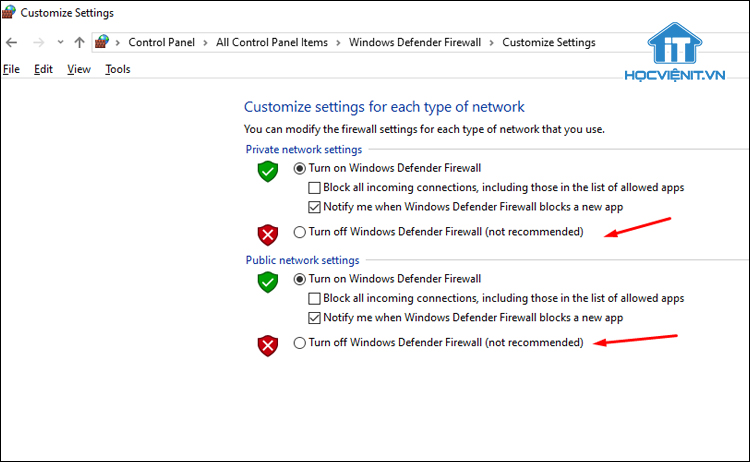This screenshot has height=462, width=750.
Task: Go to Control Panel in the breadcrumb
Action: click(x=161, y=43)
